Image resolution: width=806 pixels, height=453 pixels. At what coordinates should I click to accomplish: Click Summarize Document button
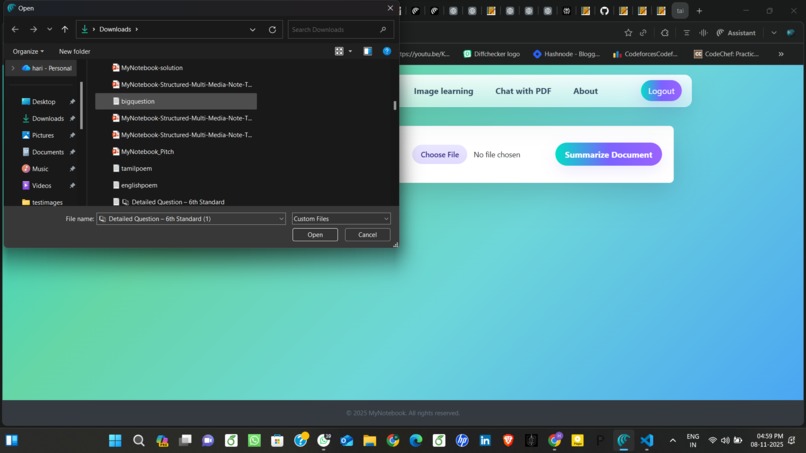[608, 154]
